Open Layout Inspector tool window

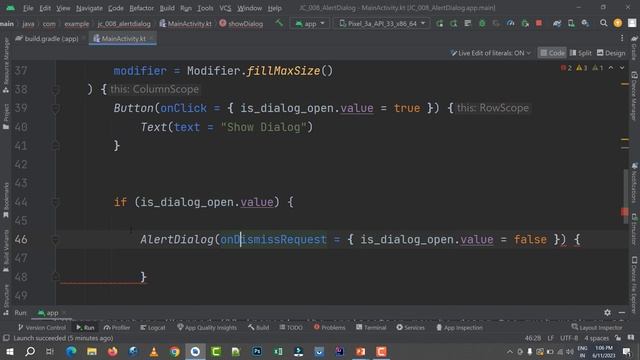click(597, 327)
